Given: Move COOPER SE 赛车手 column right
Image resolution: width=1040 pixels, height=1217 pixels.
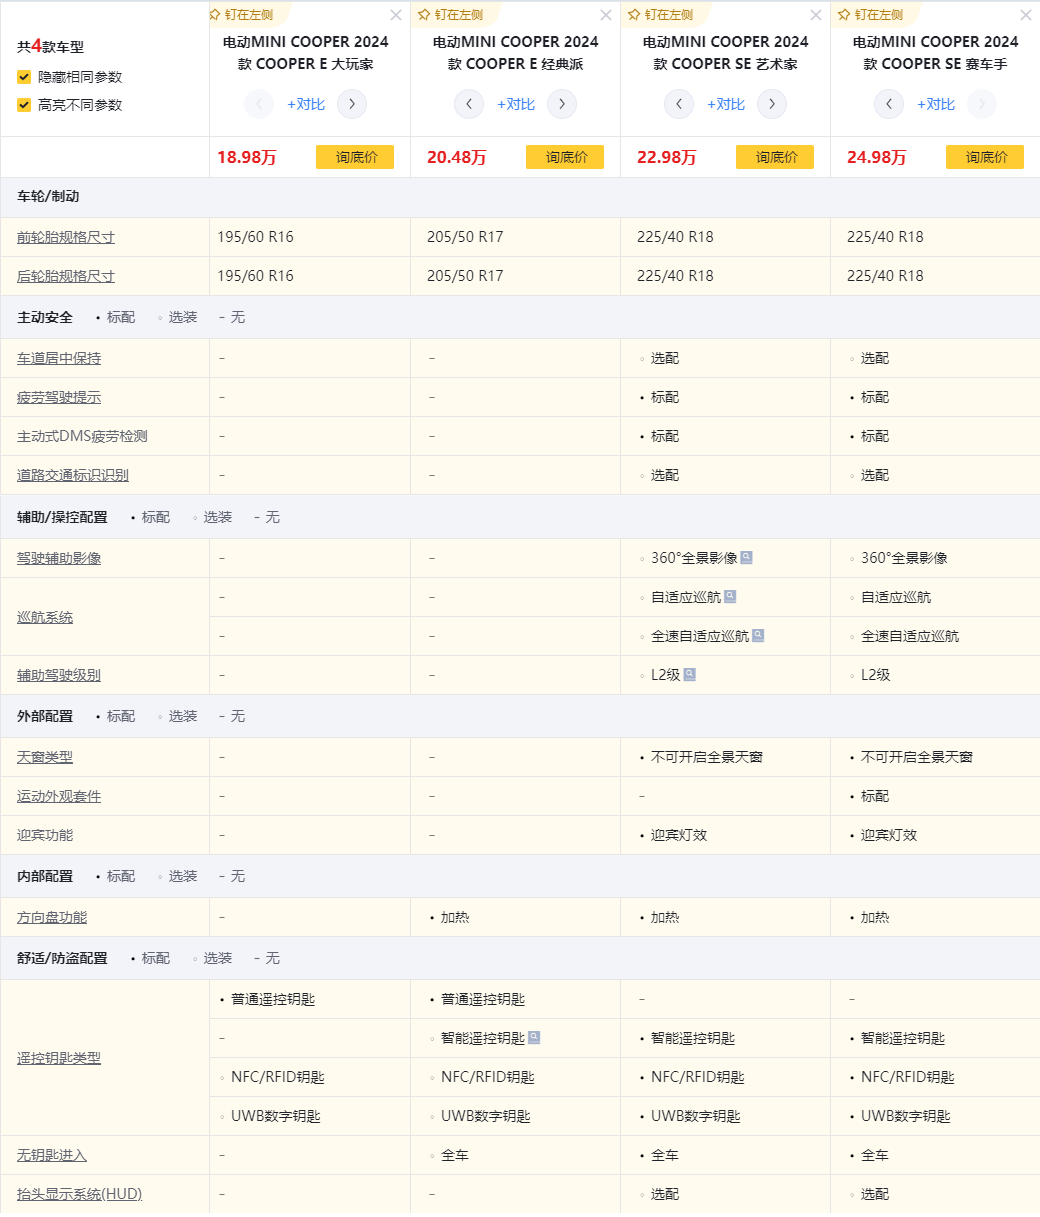Looking at the screenshot, I should (982, 104).
